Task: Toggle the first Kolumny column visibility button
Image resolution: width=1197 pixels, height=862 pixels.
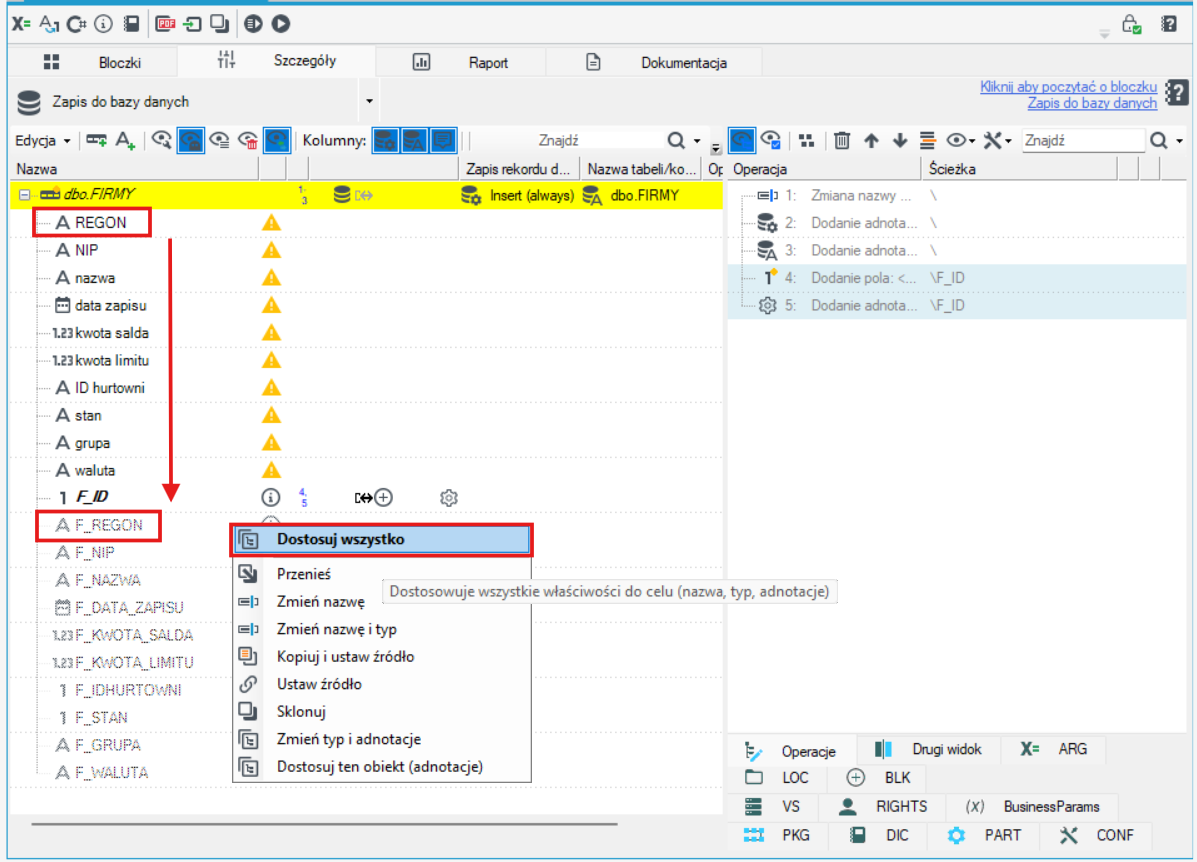Action: click(x=385, y=140)
